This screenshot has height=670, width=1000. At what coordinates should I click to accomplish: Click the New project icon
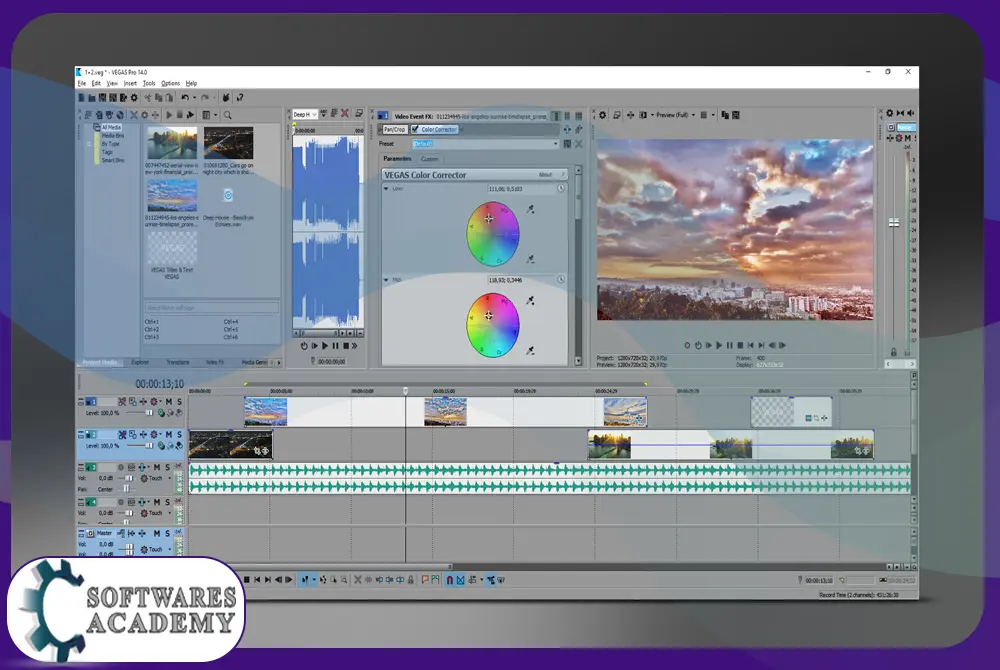click(82, 98)
